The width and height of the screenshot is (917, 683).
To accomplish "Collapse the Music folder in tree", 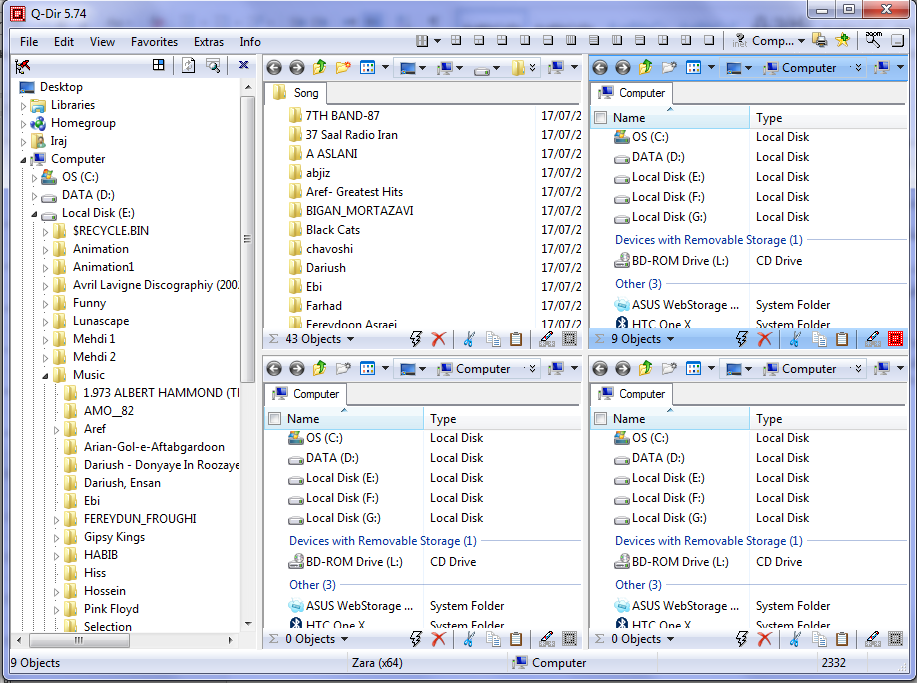I will click(x=46, y=376).
